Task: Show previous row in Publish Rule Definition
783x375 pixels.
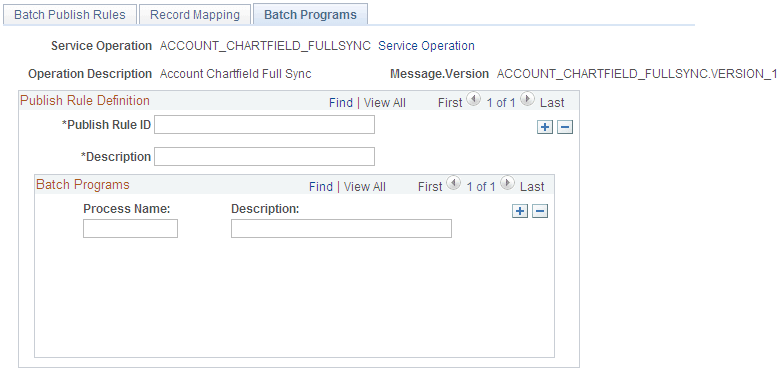Action: click(x=473, y=99)
